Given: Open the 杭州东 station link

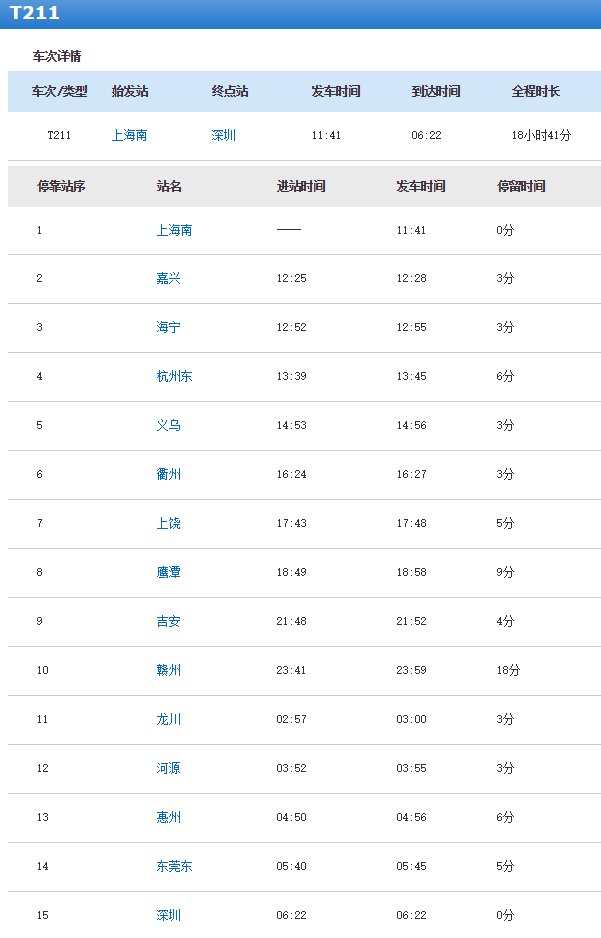Looking at the screenshot, I should (174, 376).
